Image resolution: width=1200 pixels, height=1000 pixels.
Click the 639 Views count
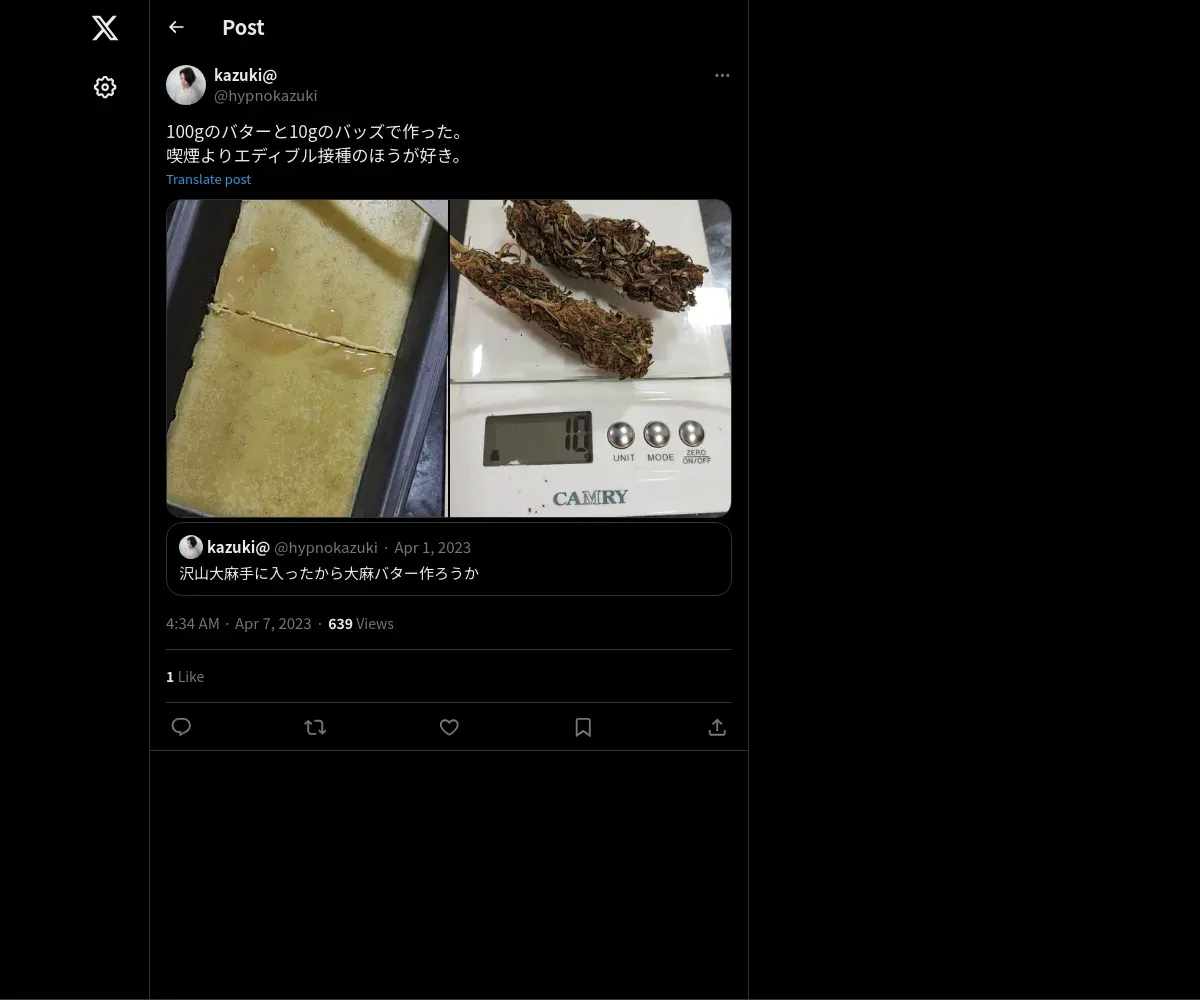pyautogui.click(x=361, y=623)
